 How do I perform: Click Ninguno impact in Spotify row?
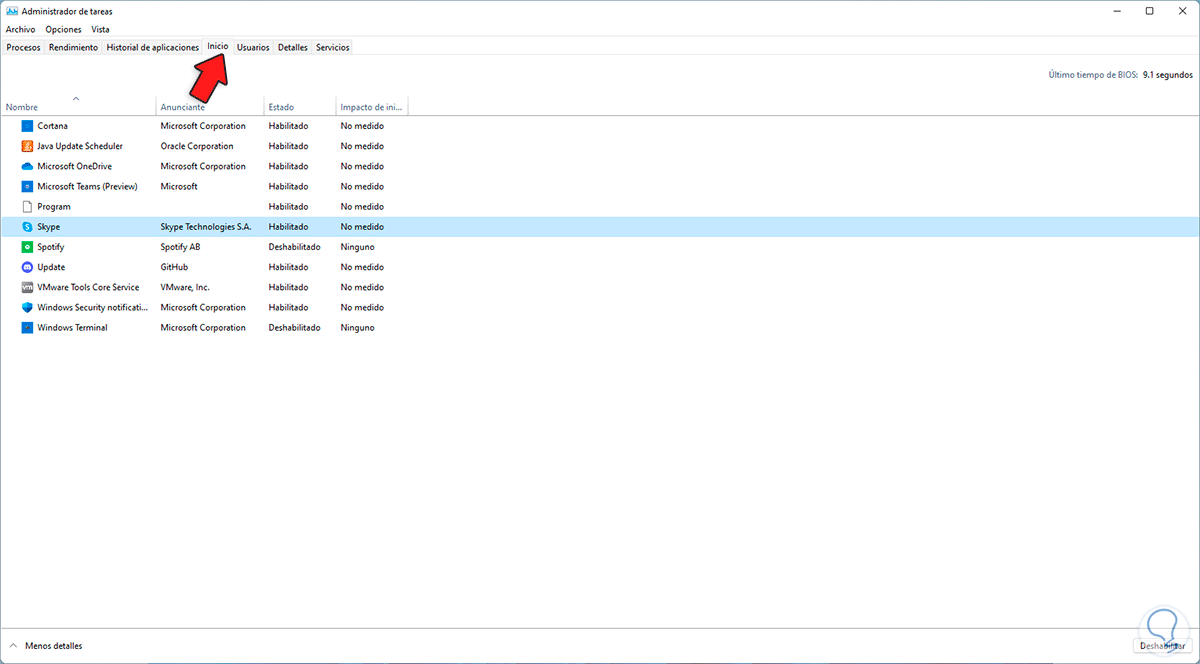pyautogui.click(x=357, y=247)
